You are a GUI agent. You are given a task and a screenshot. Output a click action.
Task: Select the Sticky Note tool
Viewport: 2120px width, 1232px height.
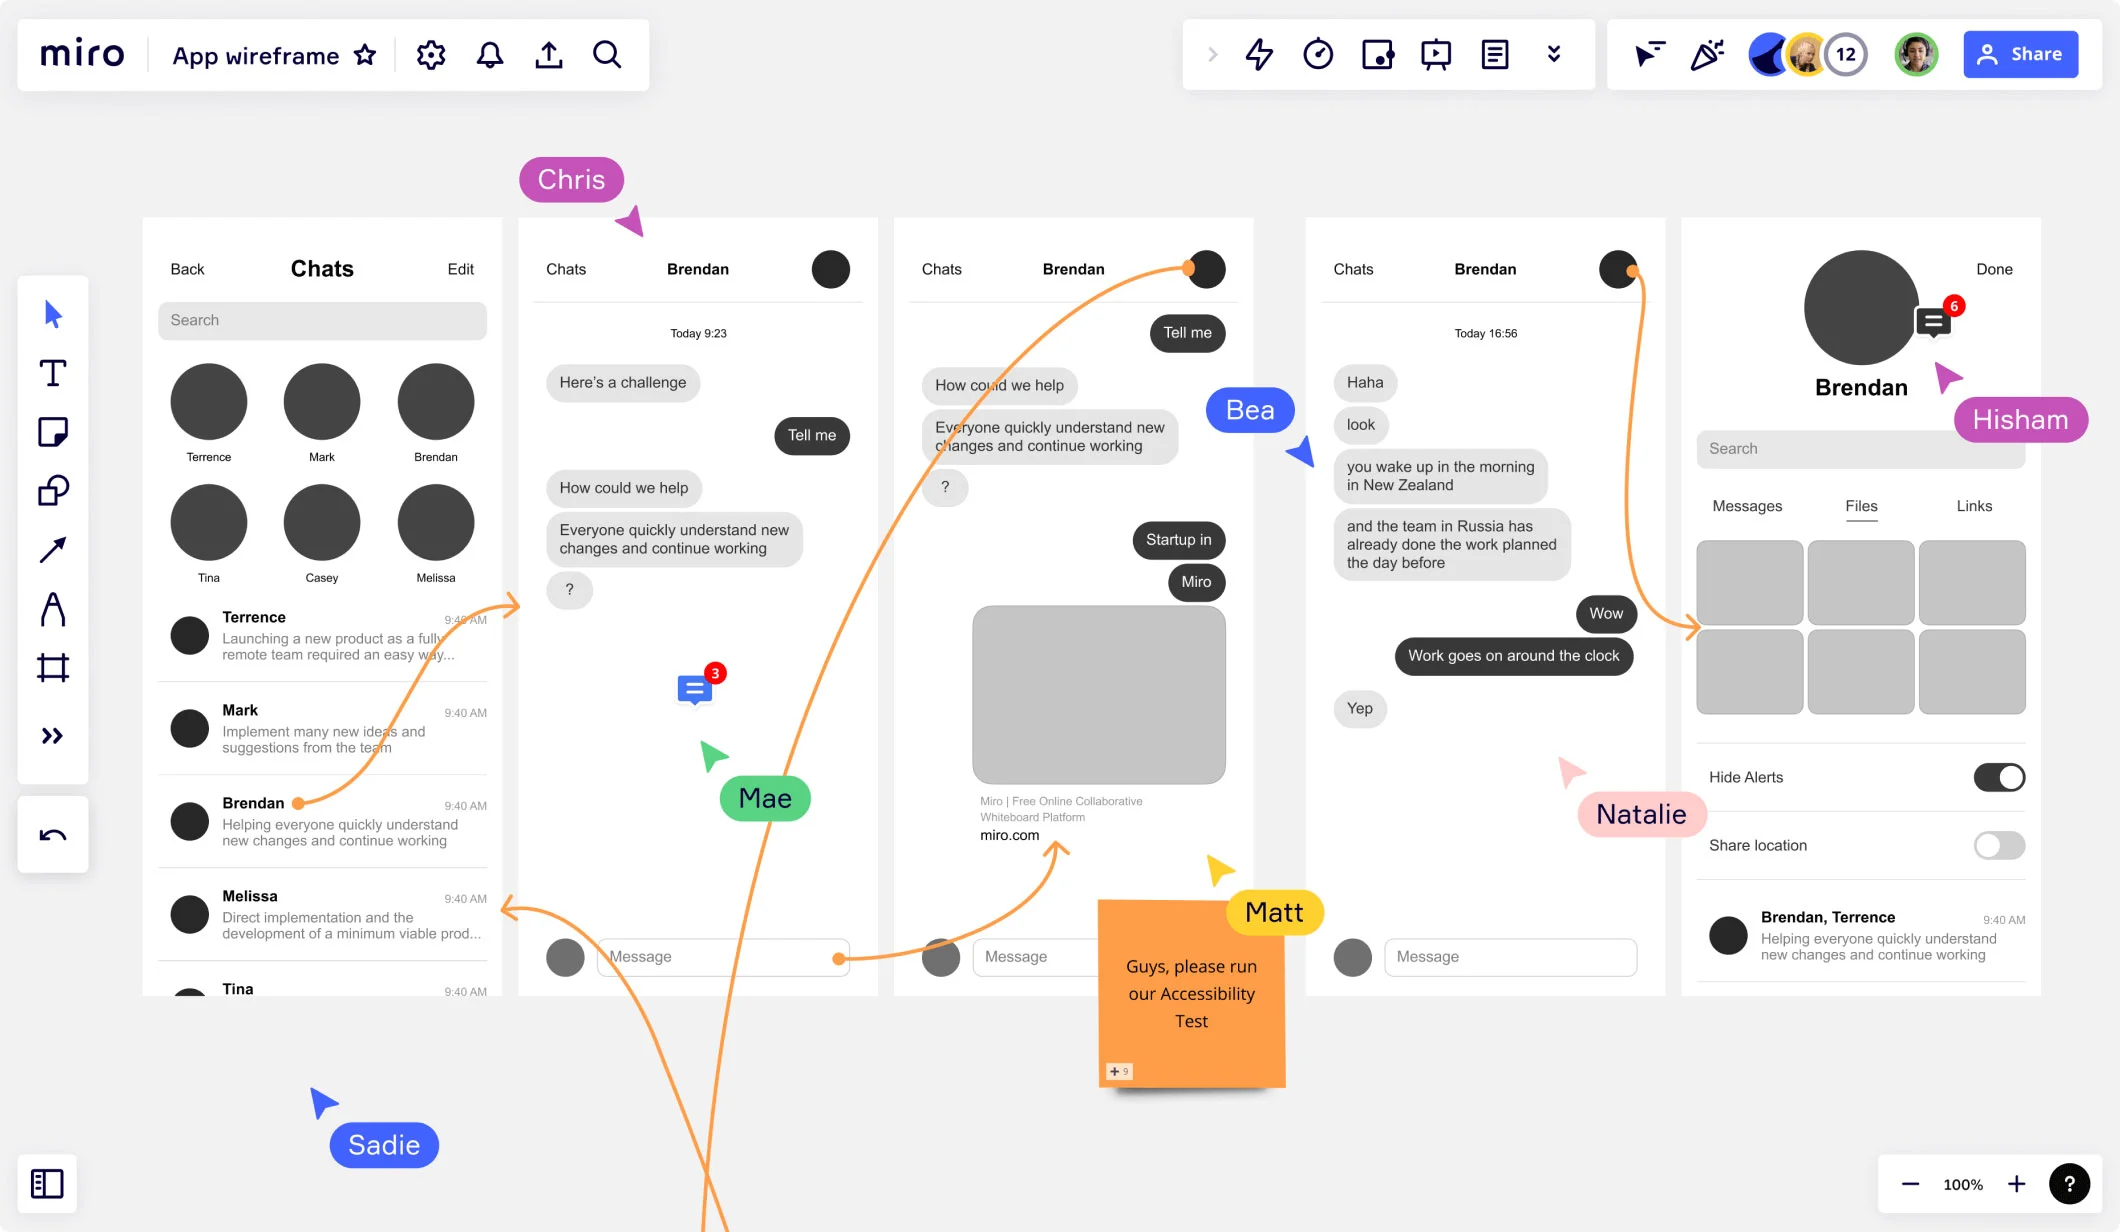[x=51, y=431]
